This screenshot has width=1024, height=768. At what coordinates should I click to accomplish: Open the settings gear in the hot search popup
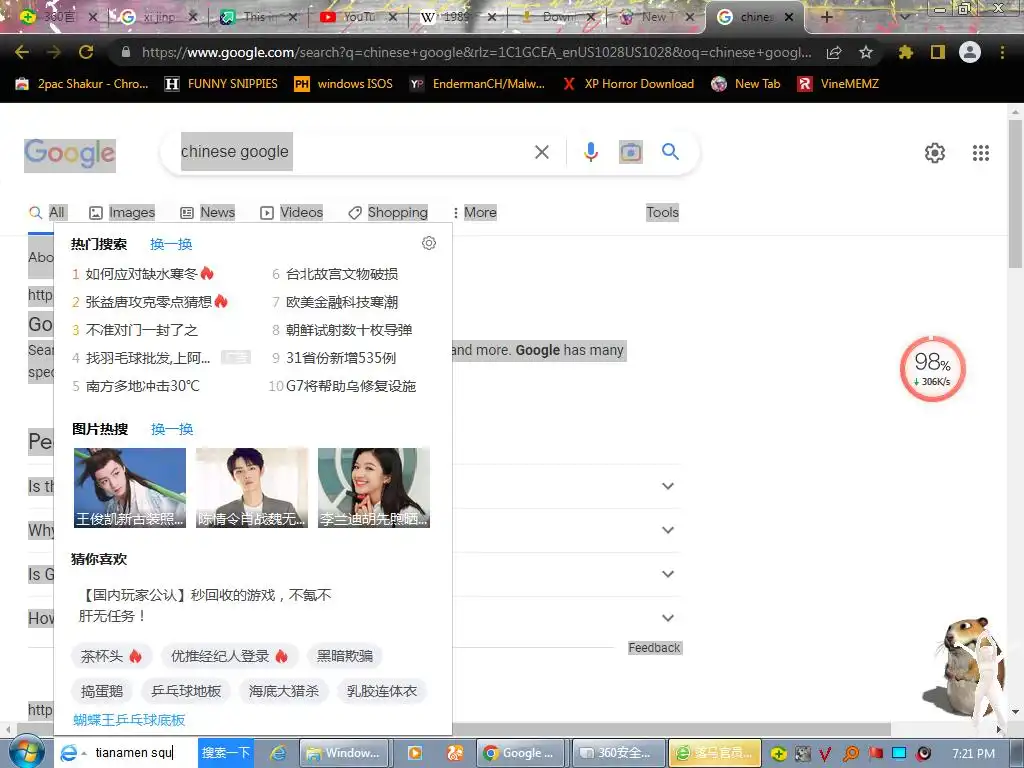(x=428, y=243)
